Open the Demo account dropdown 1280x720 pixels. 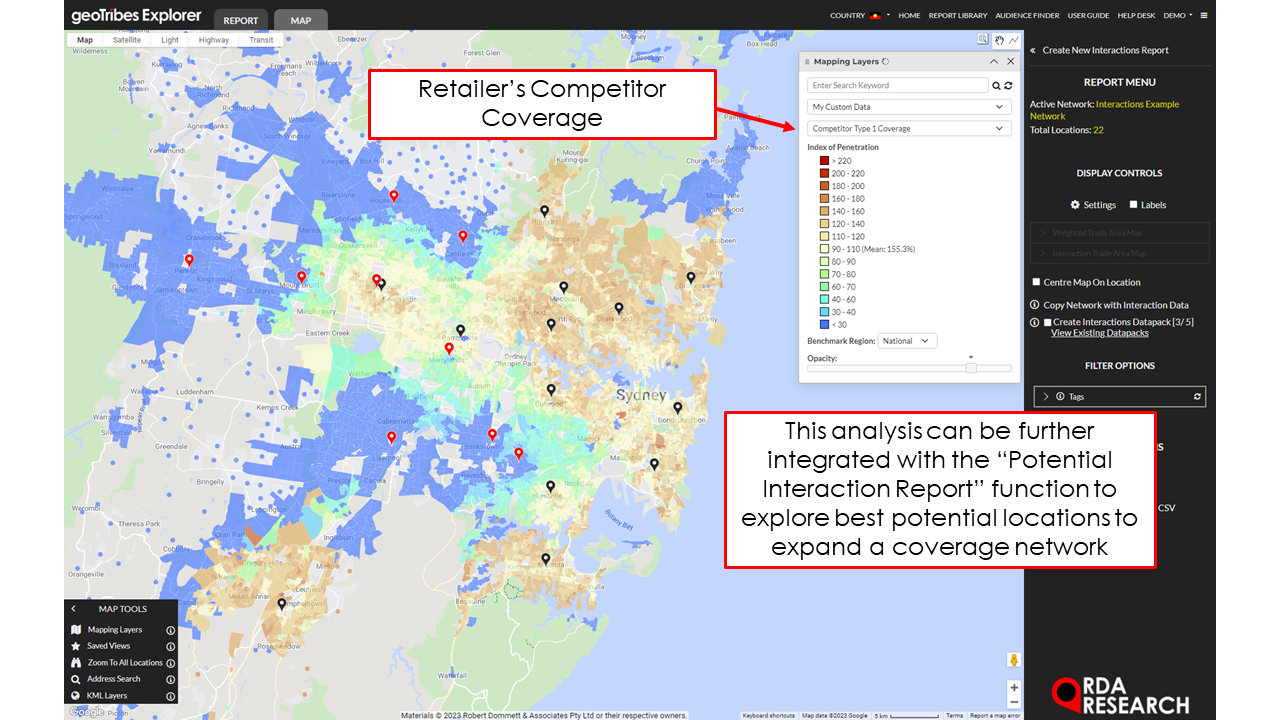click(1178, 16)
